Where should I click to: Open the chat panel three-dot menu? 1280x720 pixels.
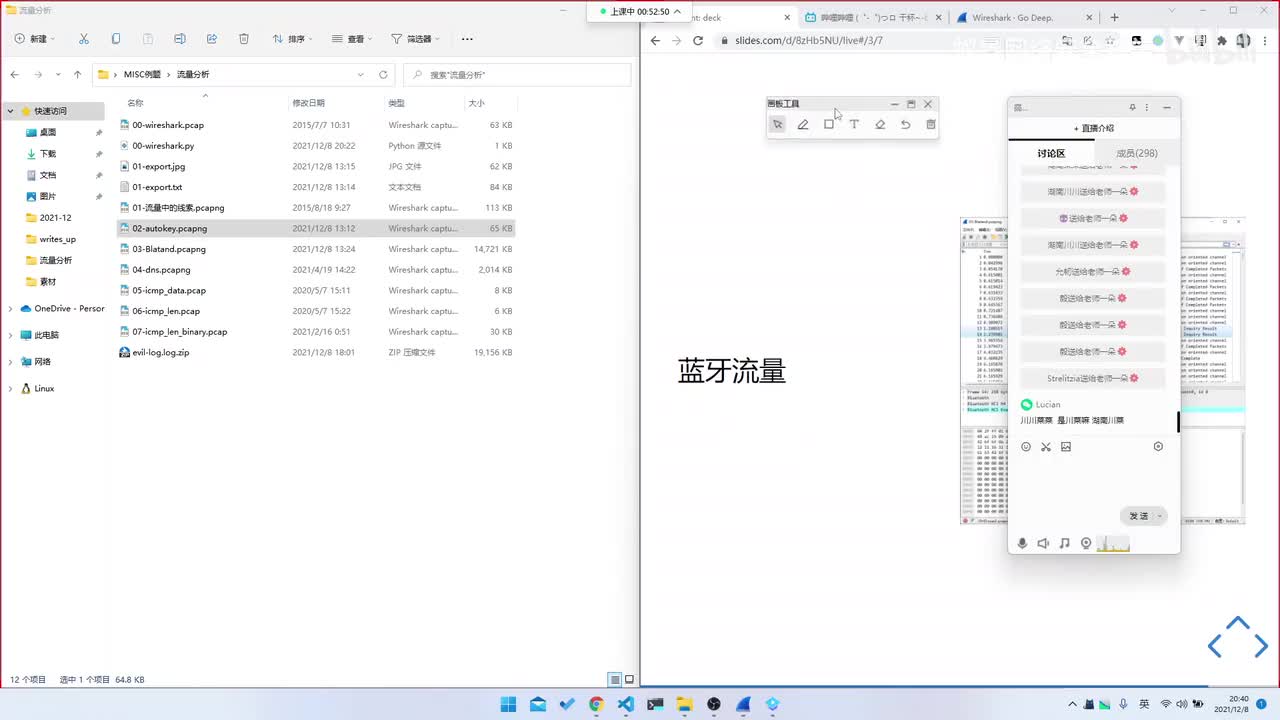pyautogui.click(x=1147, y=107)
